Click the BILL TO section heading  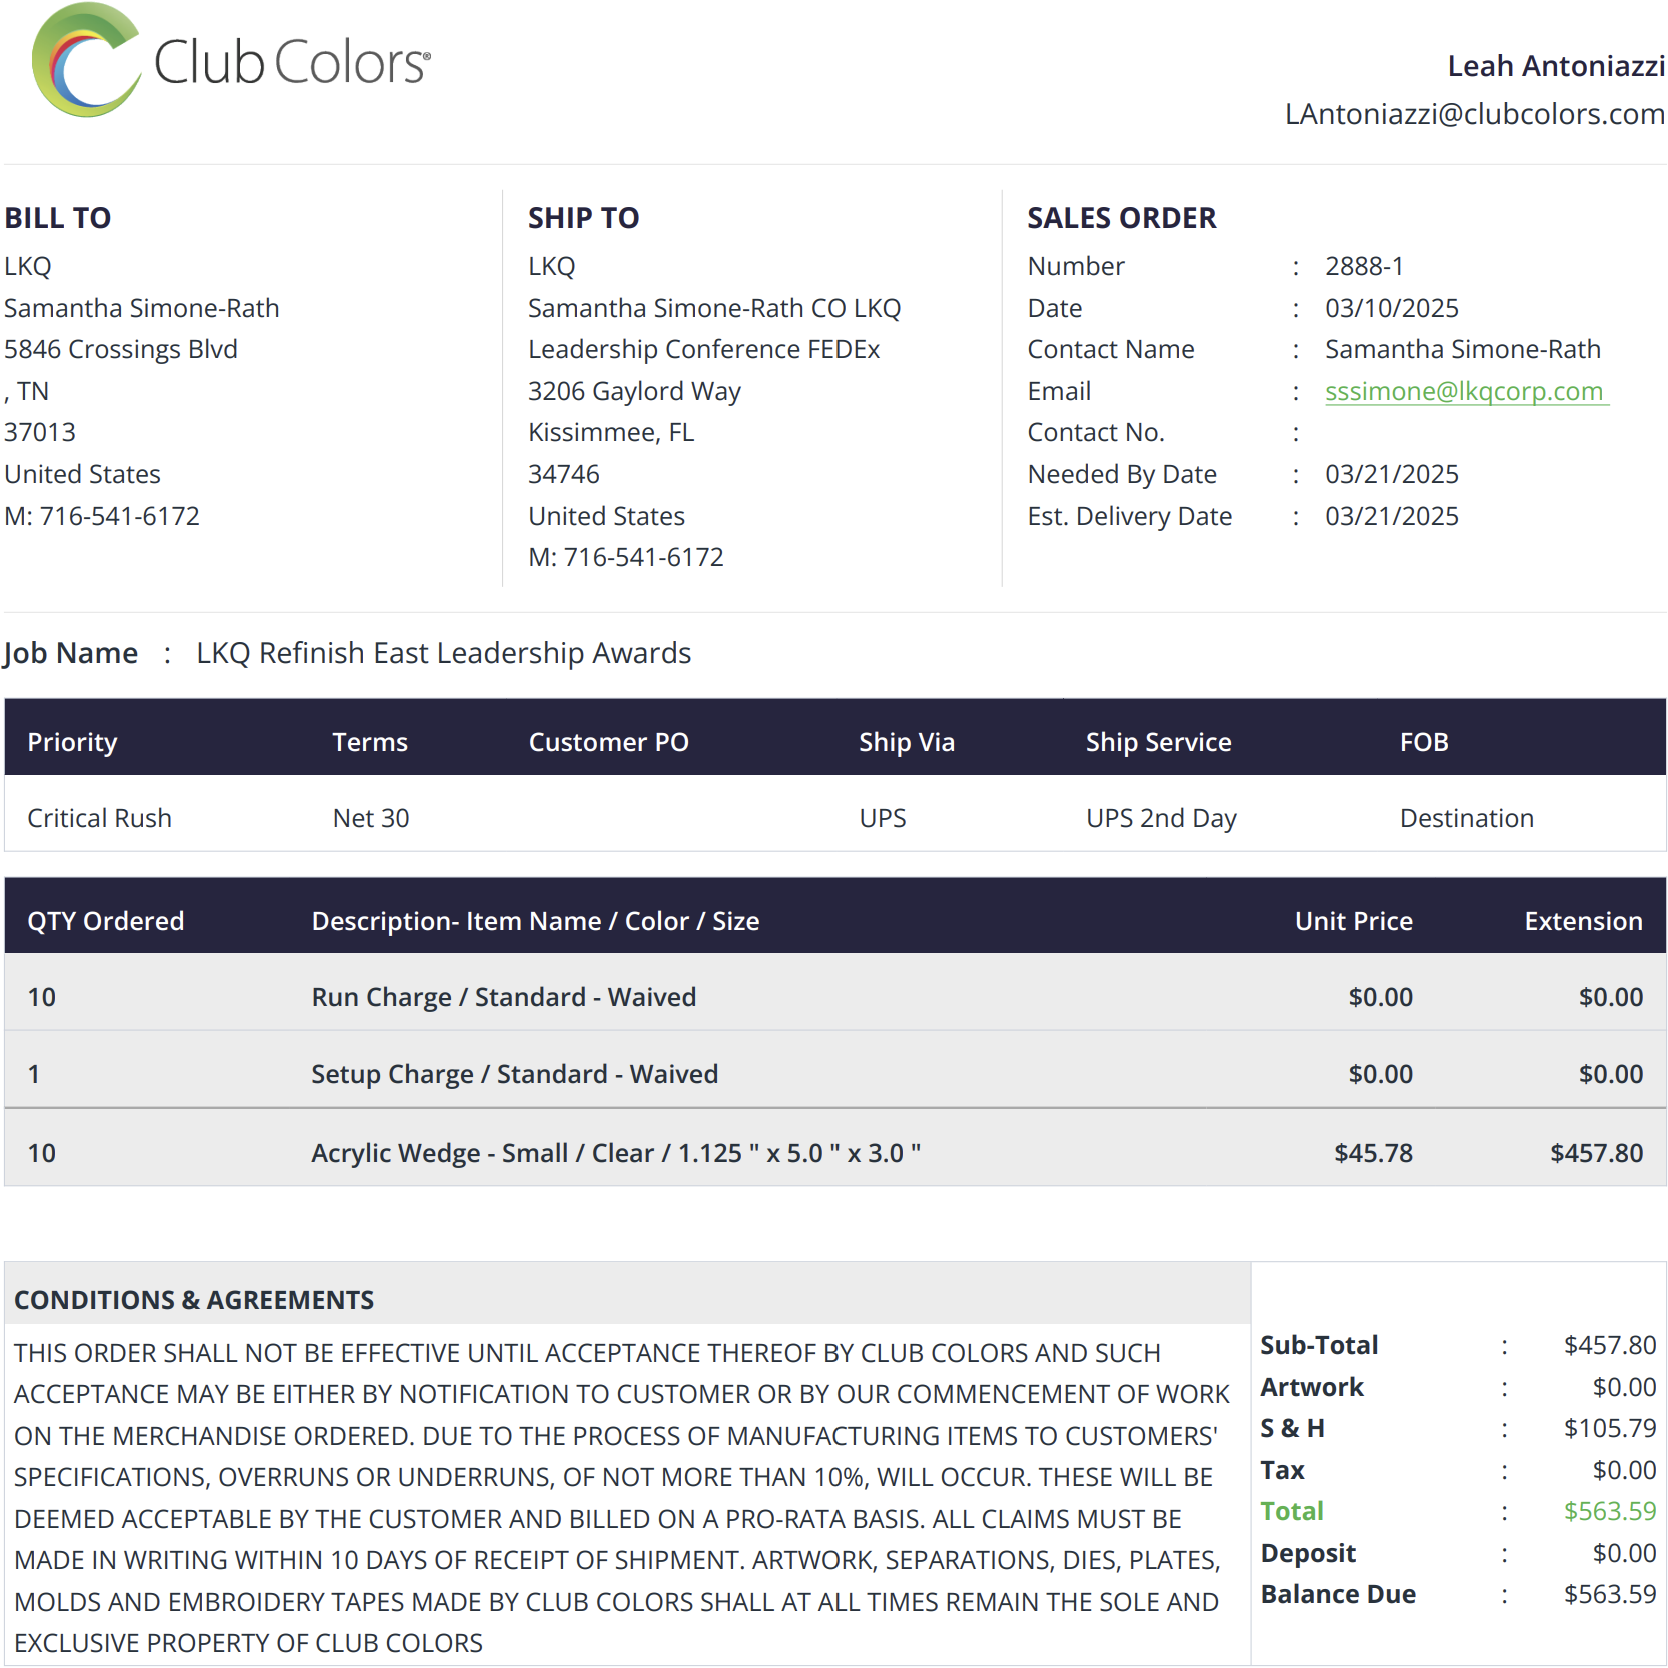tap(58, 218)
